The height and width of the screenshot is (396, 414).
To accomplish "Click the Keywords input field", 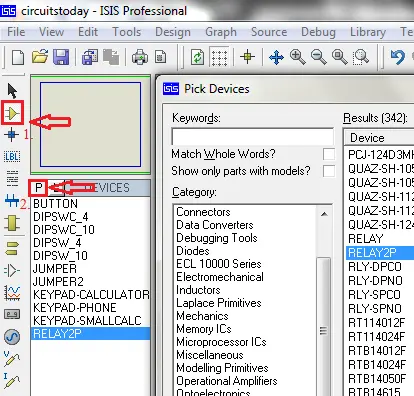I will click(252, 136).
